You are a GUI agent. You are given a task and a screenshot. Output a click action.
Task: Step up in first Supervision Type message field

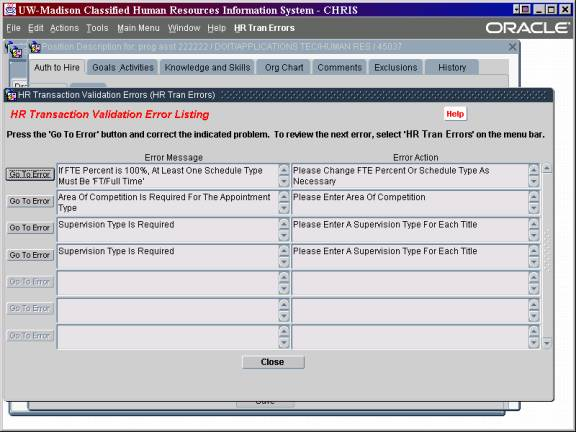coord(284,224)
